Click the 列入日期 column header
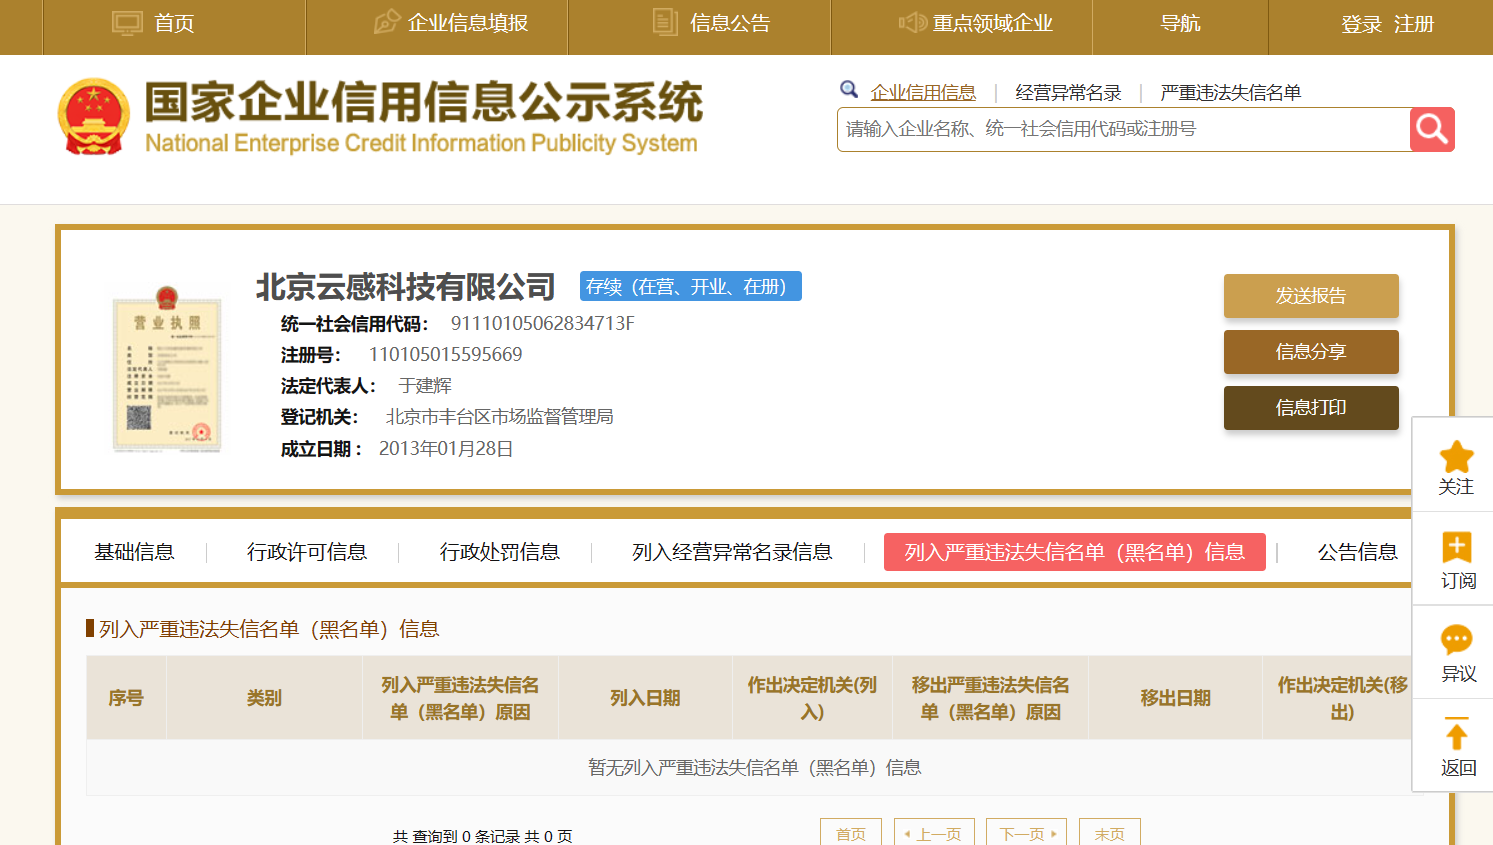Viewport: 1493px width, 845px height. click(645, 698)
